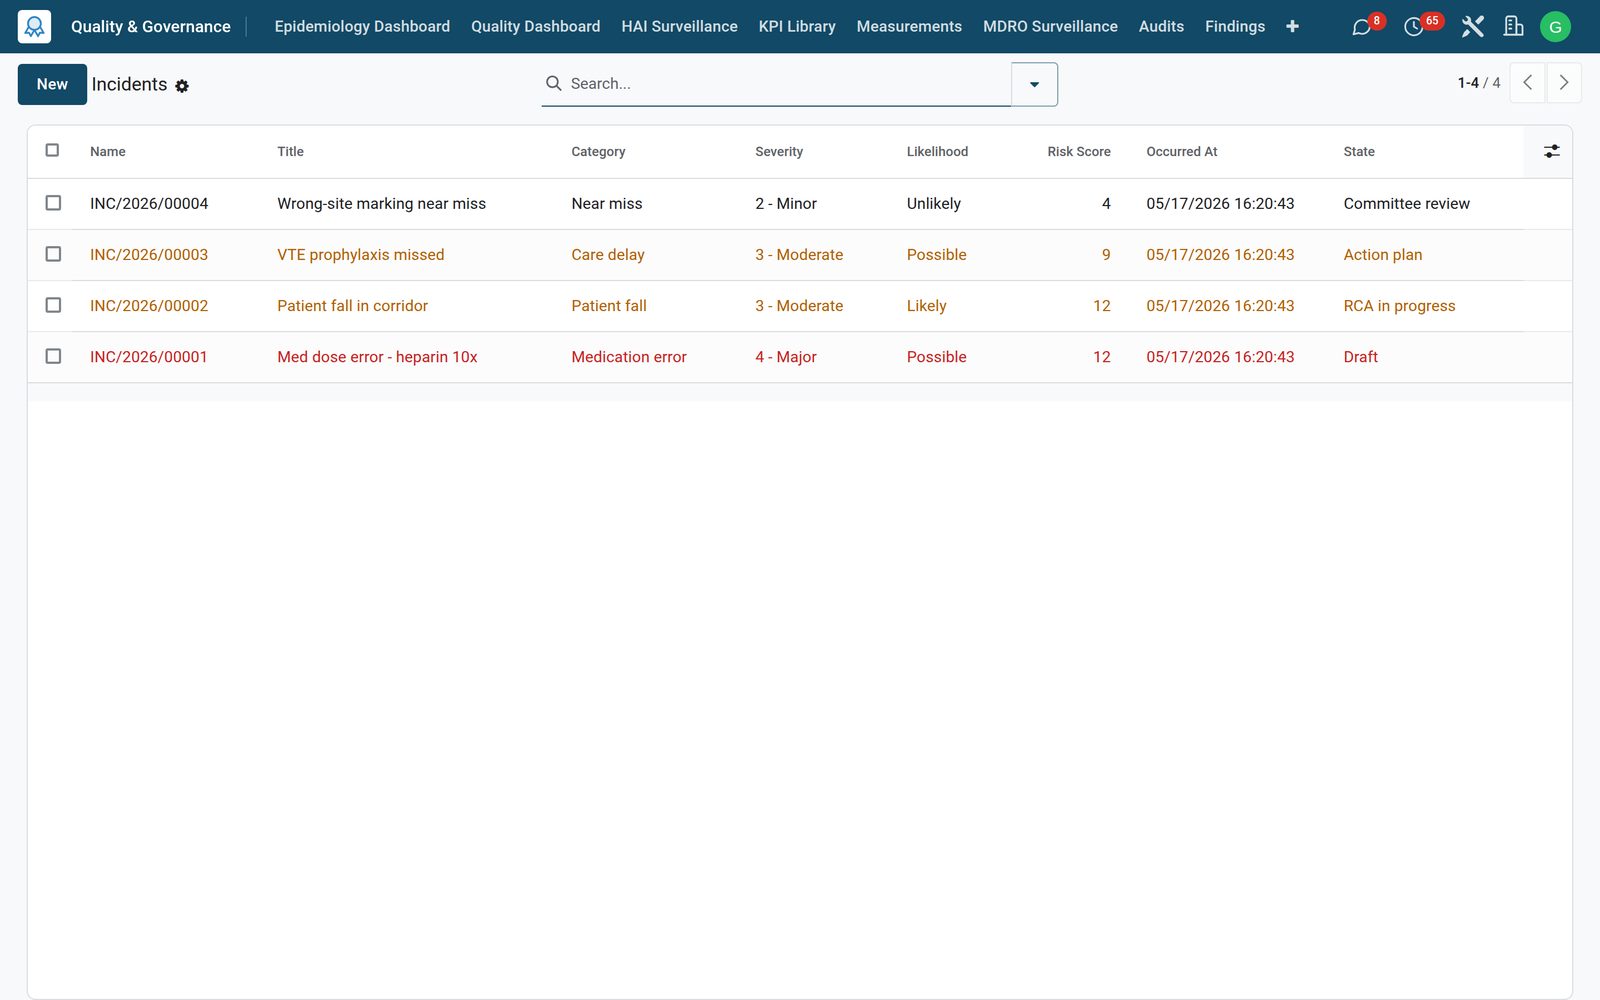Open the 'Wrong-site marking near miss' record
The height and width of the screenshot is (1000, 1600).
tap(381, 204)
